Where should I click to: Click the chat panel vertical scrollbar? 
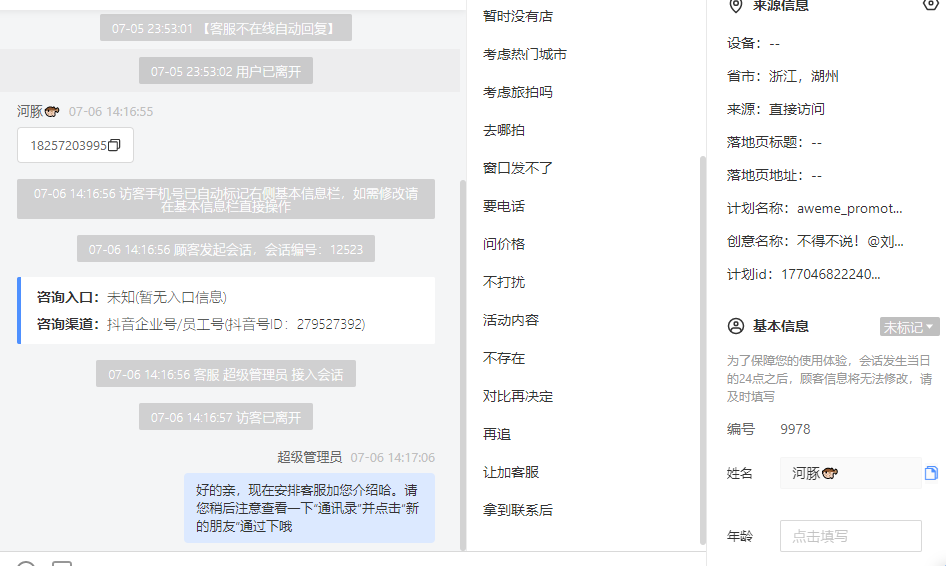(463, 365)
